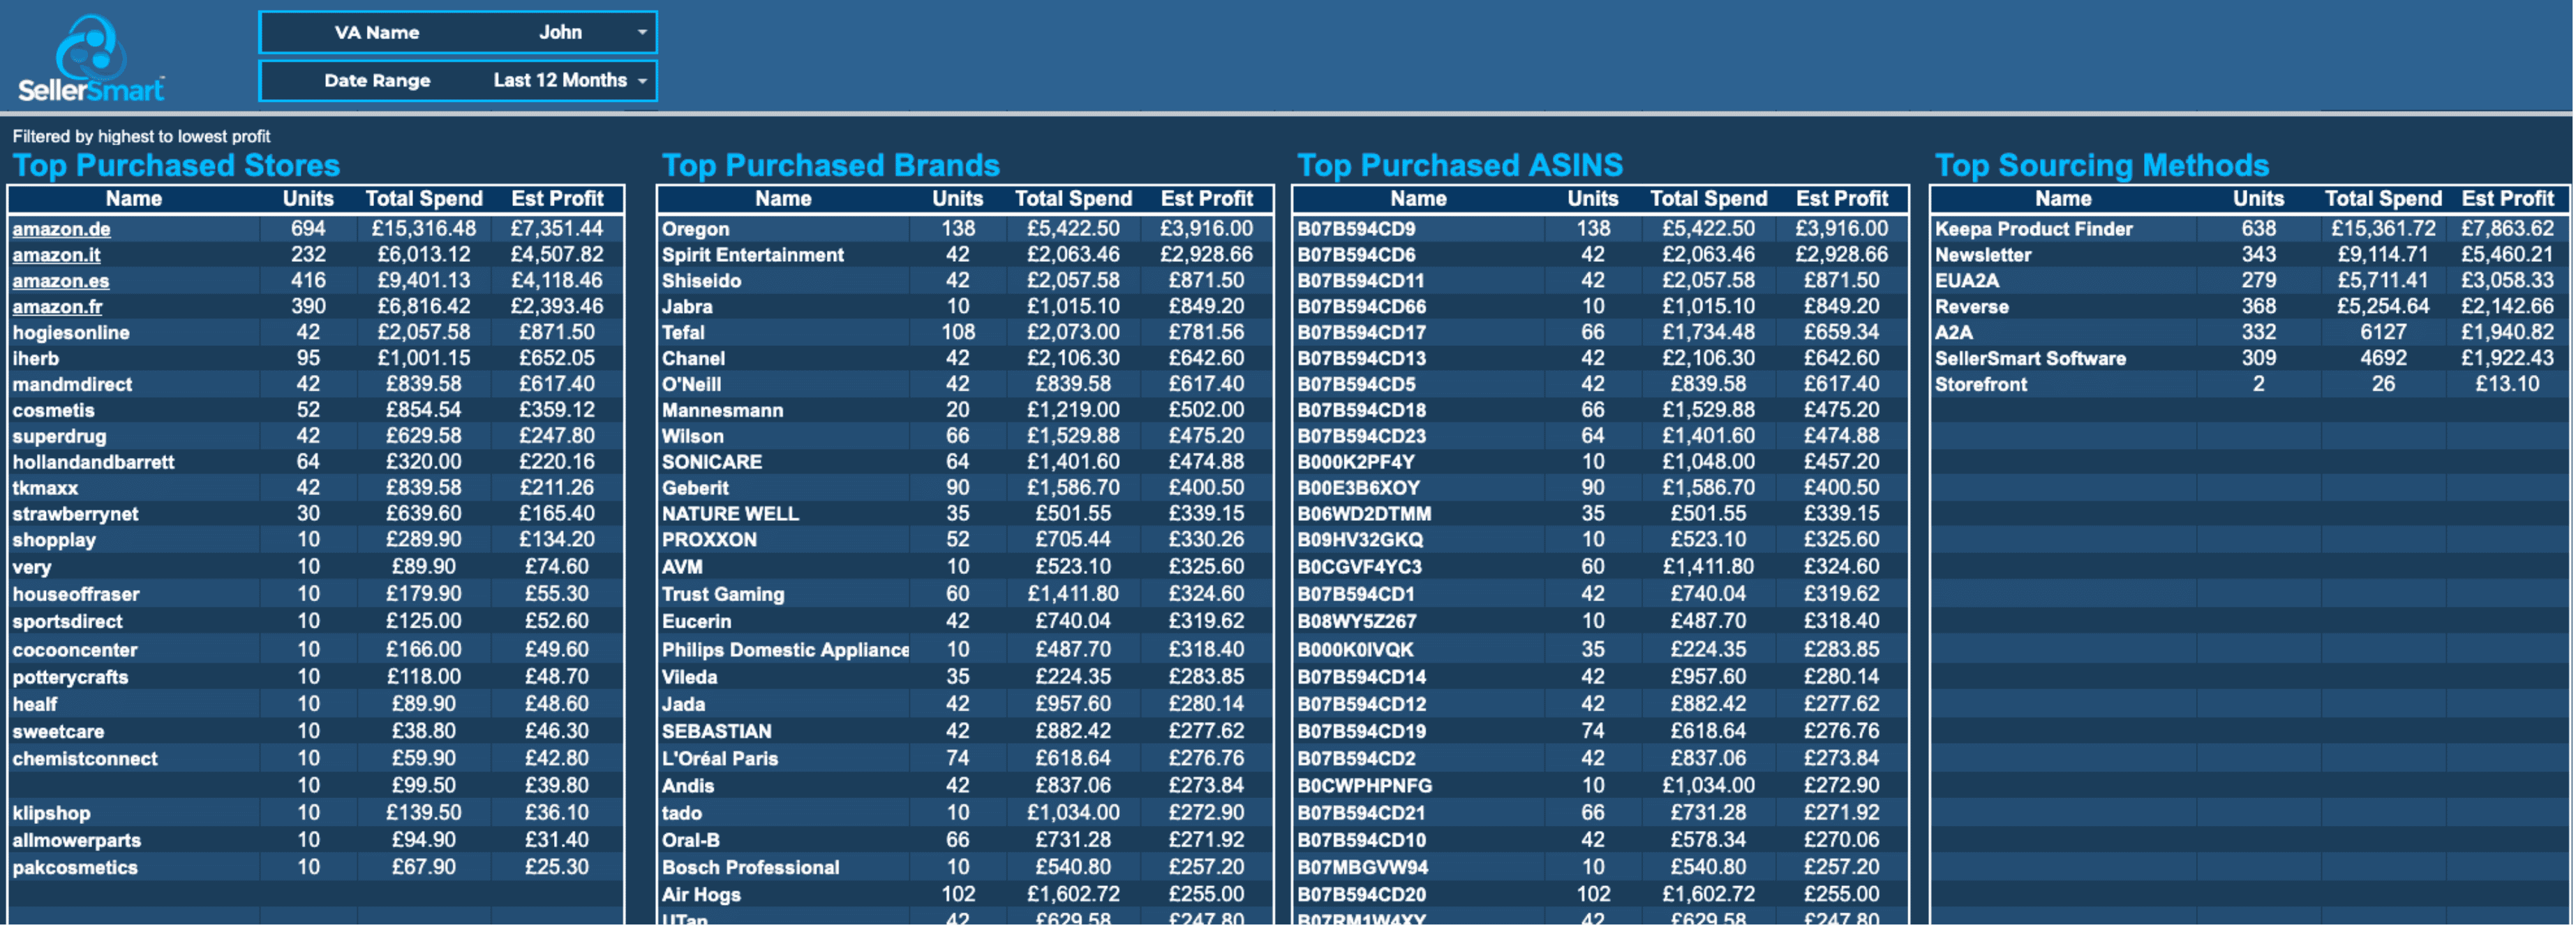Image resolution: width=2576 pixels, height=928 pixels.
Task: Click the Reverse sourcing method
Action: tap(1972, 307)
